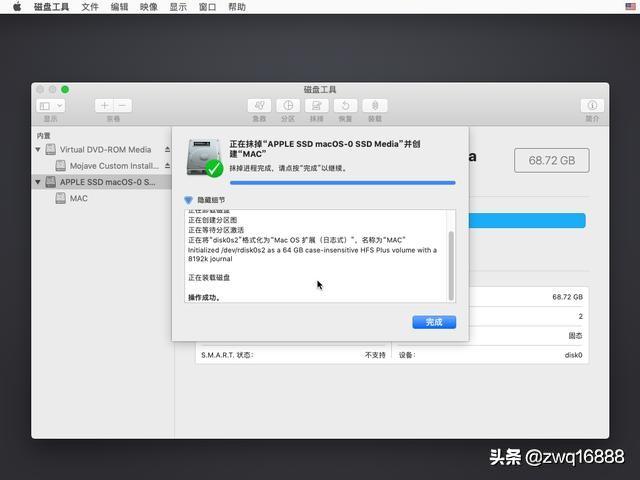Click the hard disk icon with checkmark

click(204, 158)
